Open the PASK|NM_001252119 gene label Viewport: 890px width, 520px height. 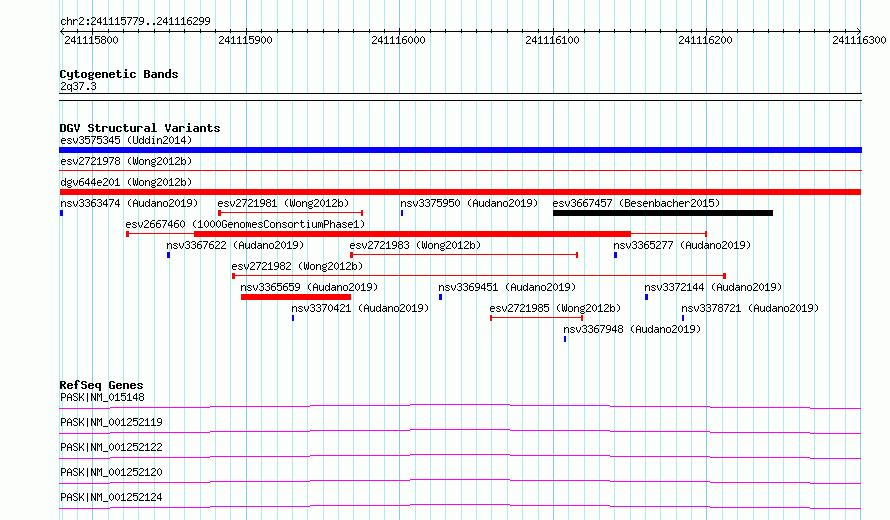coord(111,422)
